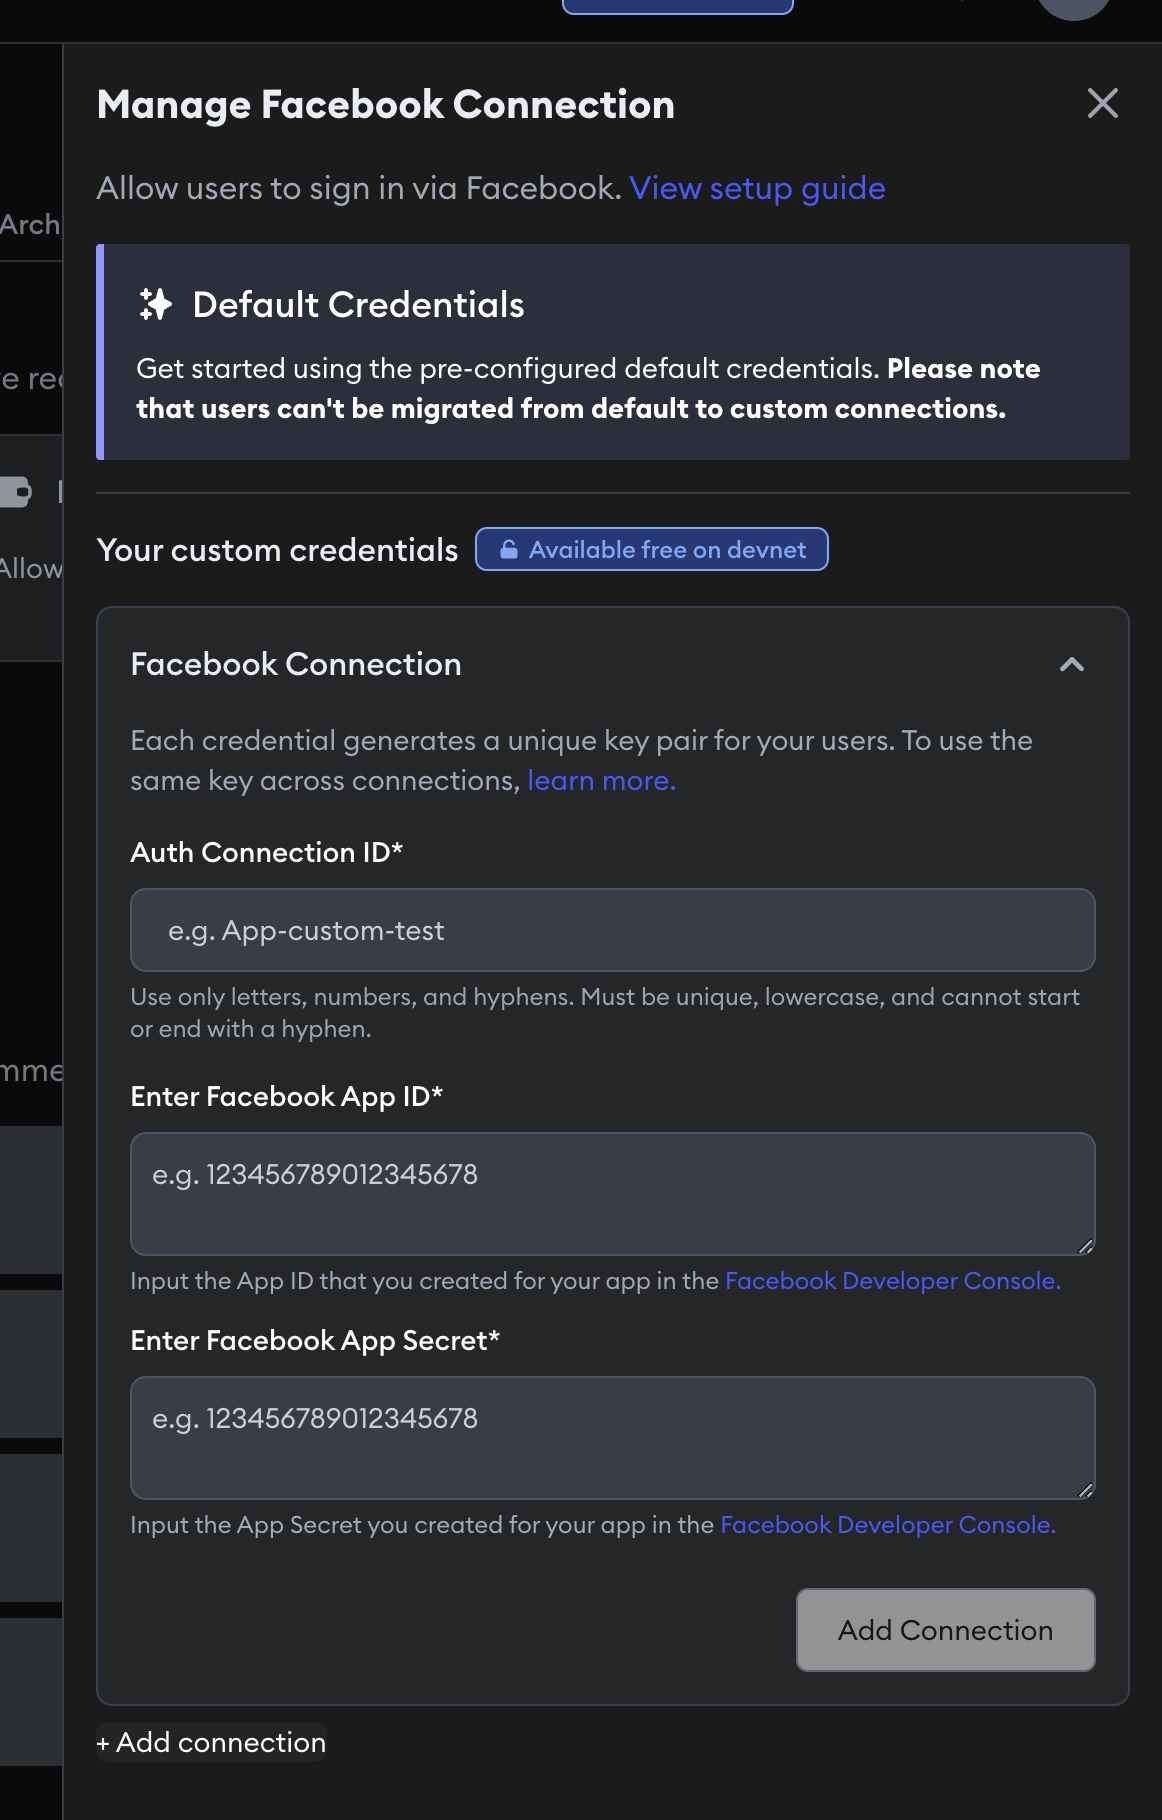Click the hyphen rules hint under Auth Connection ID

tap(605, 1013)
